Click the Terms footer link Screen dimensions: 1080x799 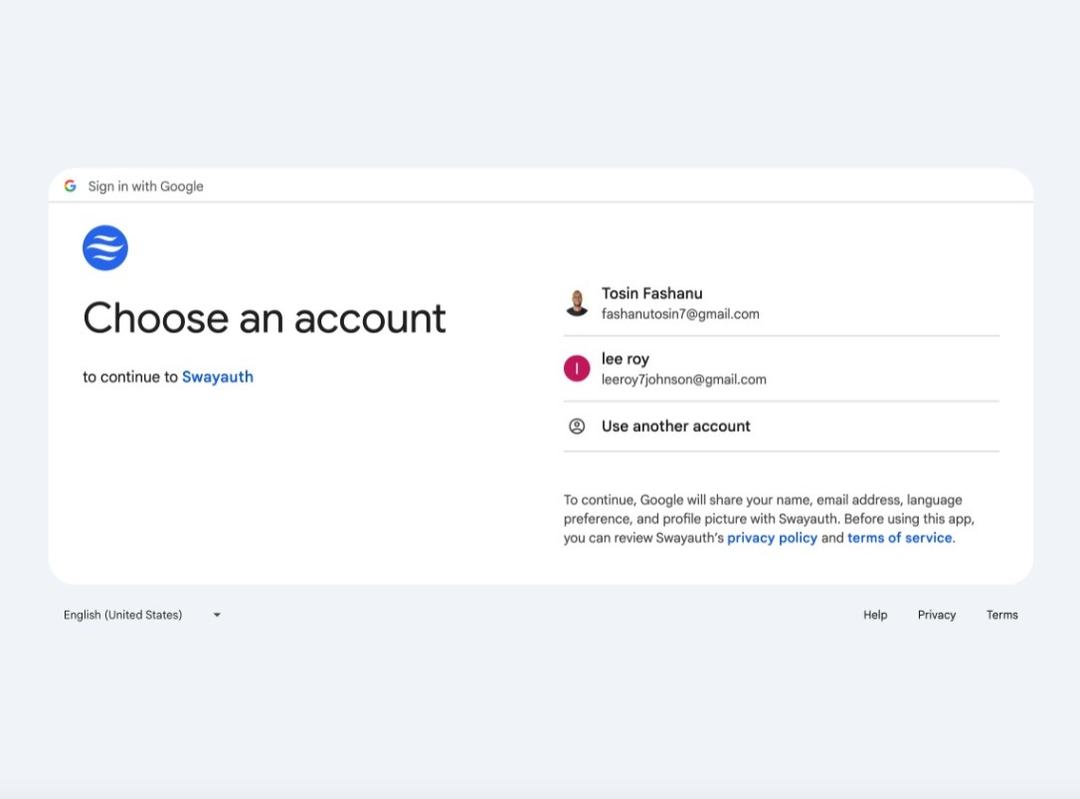click(x=1002, y=615)
